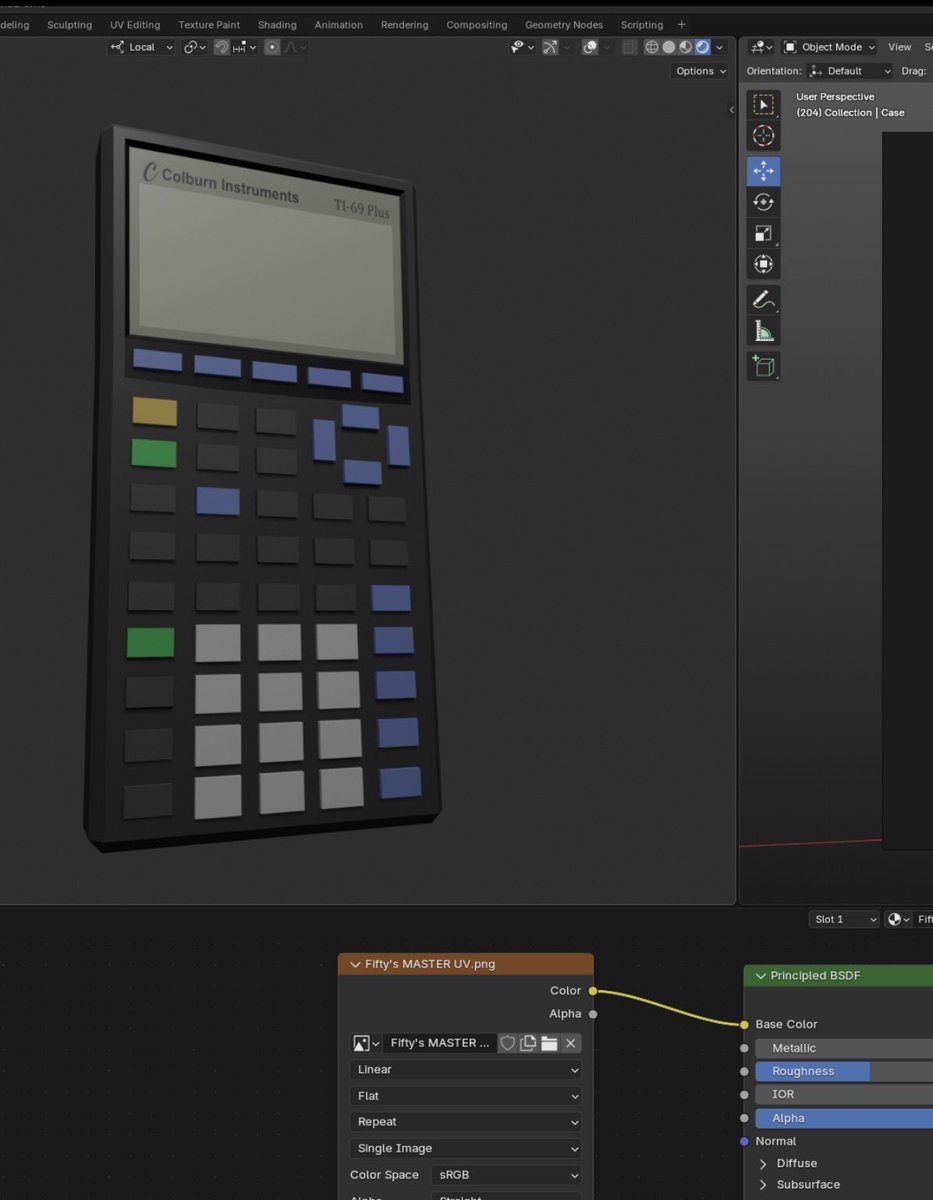Viewport: 933px width, 1200px height.
Task: Add a new workspace with plus icon
Action: [682, 24]
